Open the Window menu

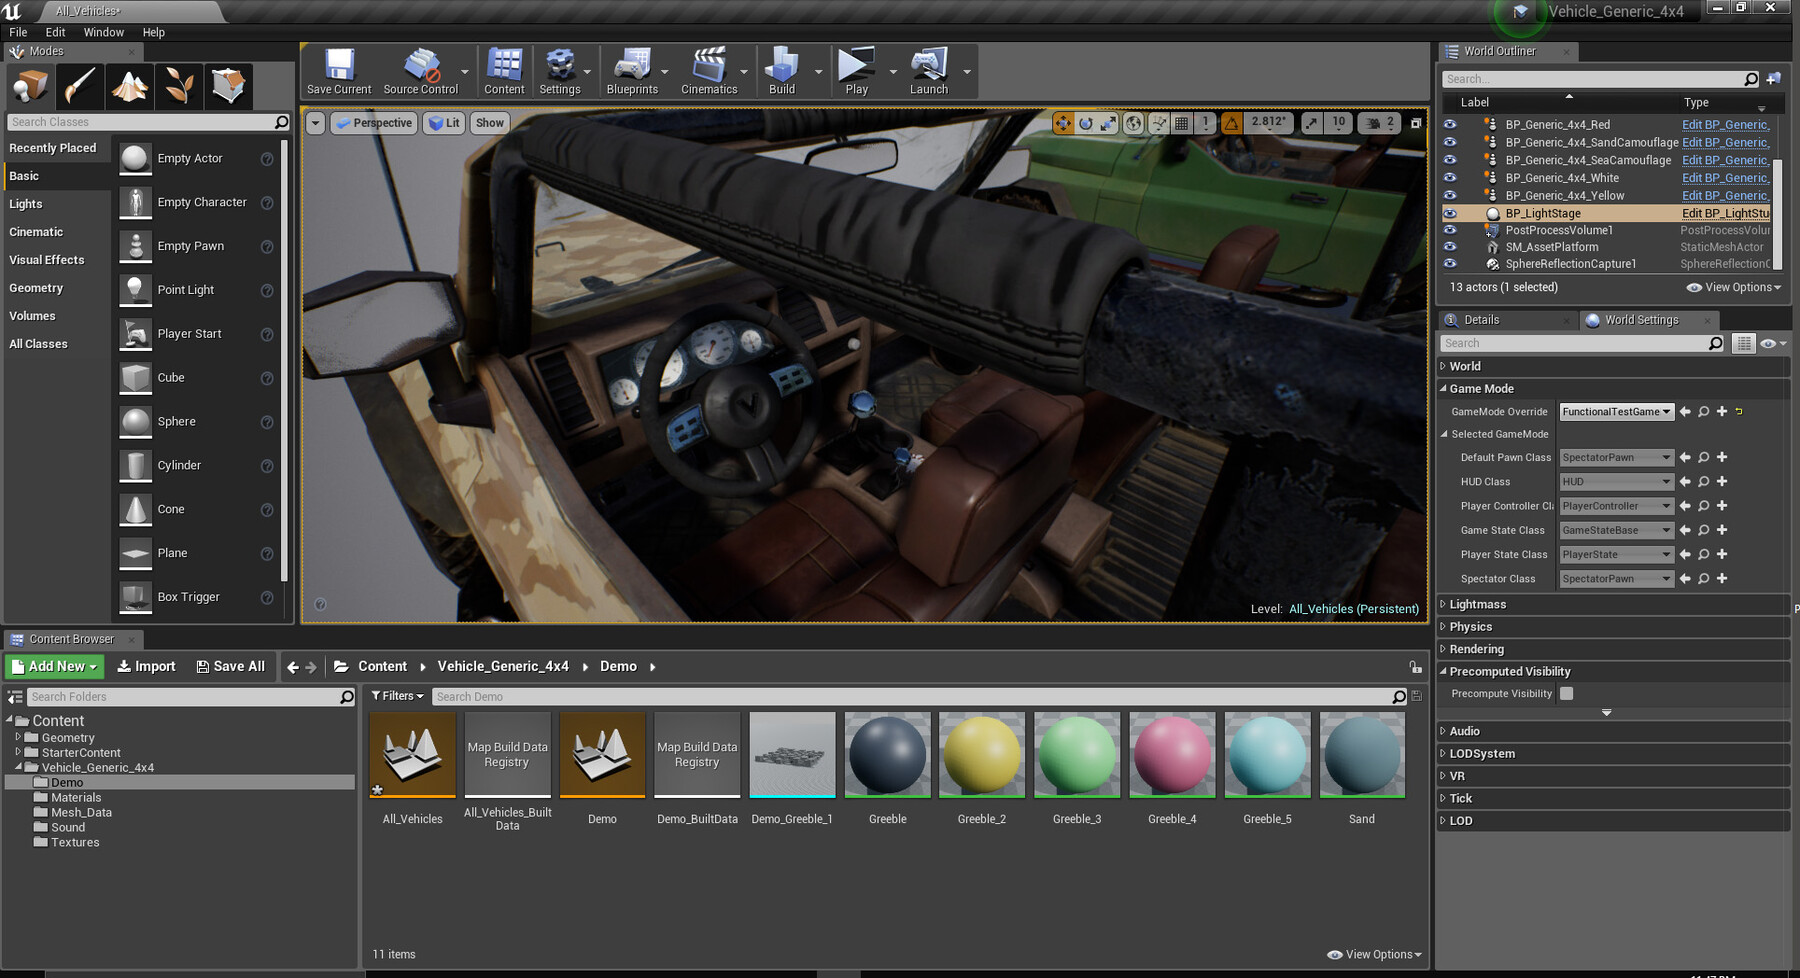point(103,32)
